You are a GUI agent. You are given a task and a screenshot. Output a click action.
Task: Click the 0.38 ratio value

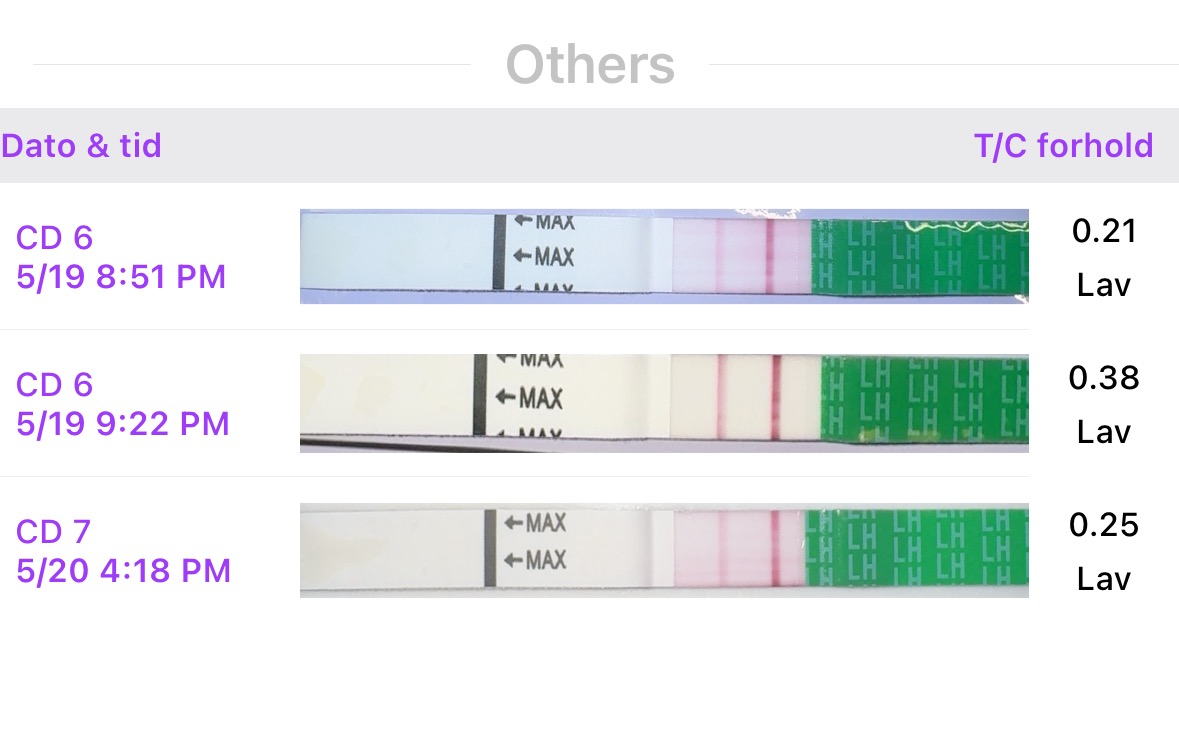1104,378
